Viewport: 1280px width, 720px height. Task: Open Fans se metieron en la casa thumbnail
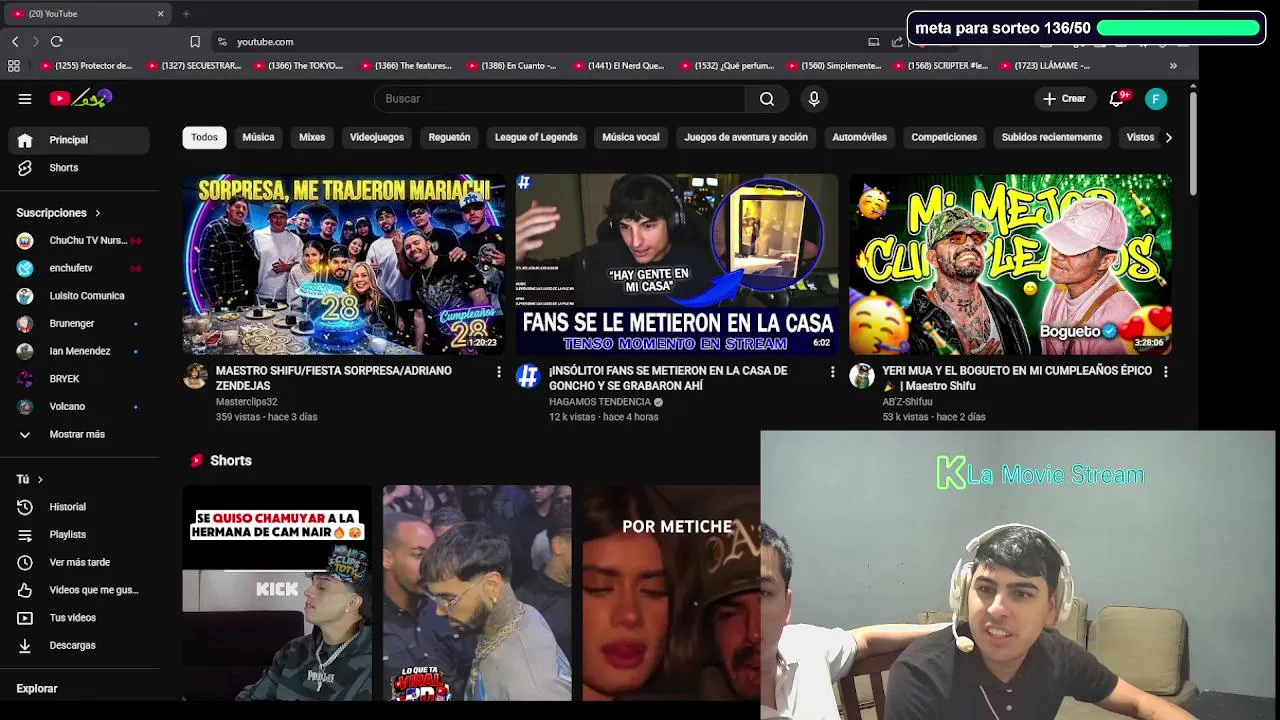point(677,265)
